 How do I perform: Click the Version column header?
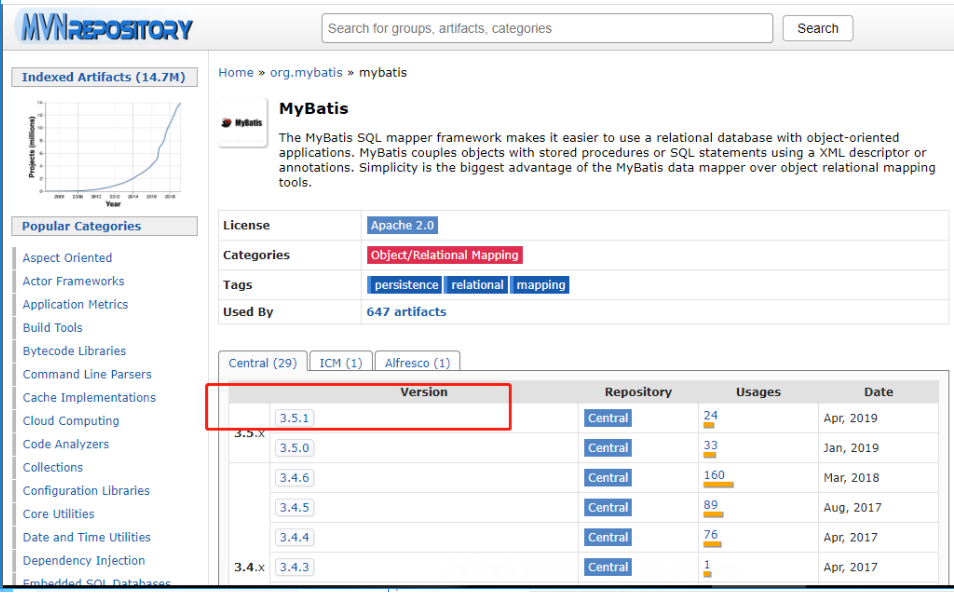click(423, 392)
